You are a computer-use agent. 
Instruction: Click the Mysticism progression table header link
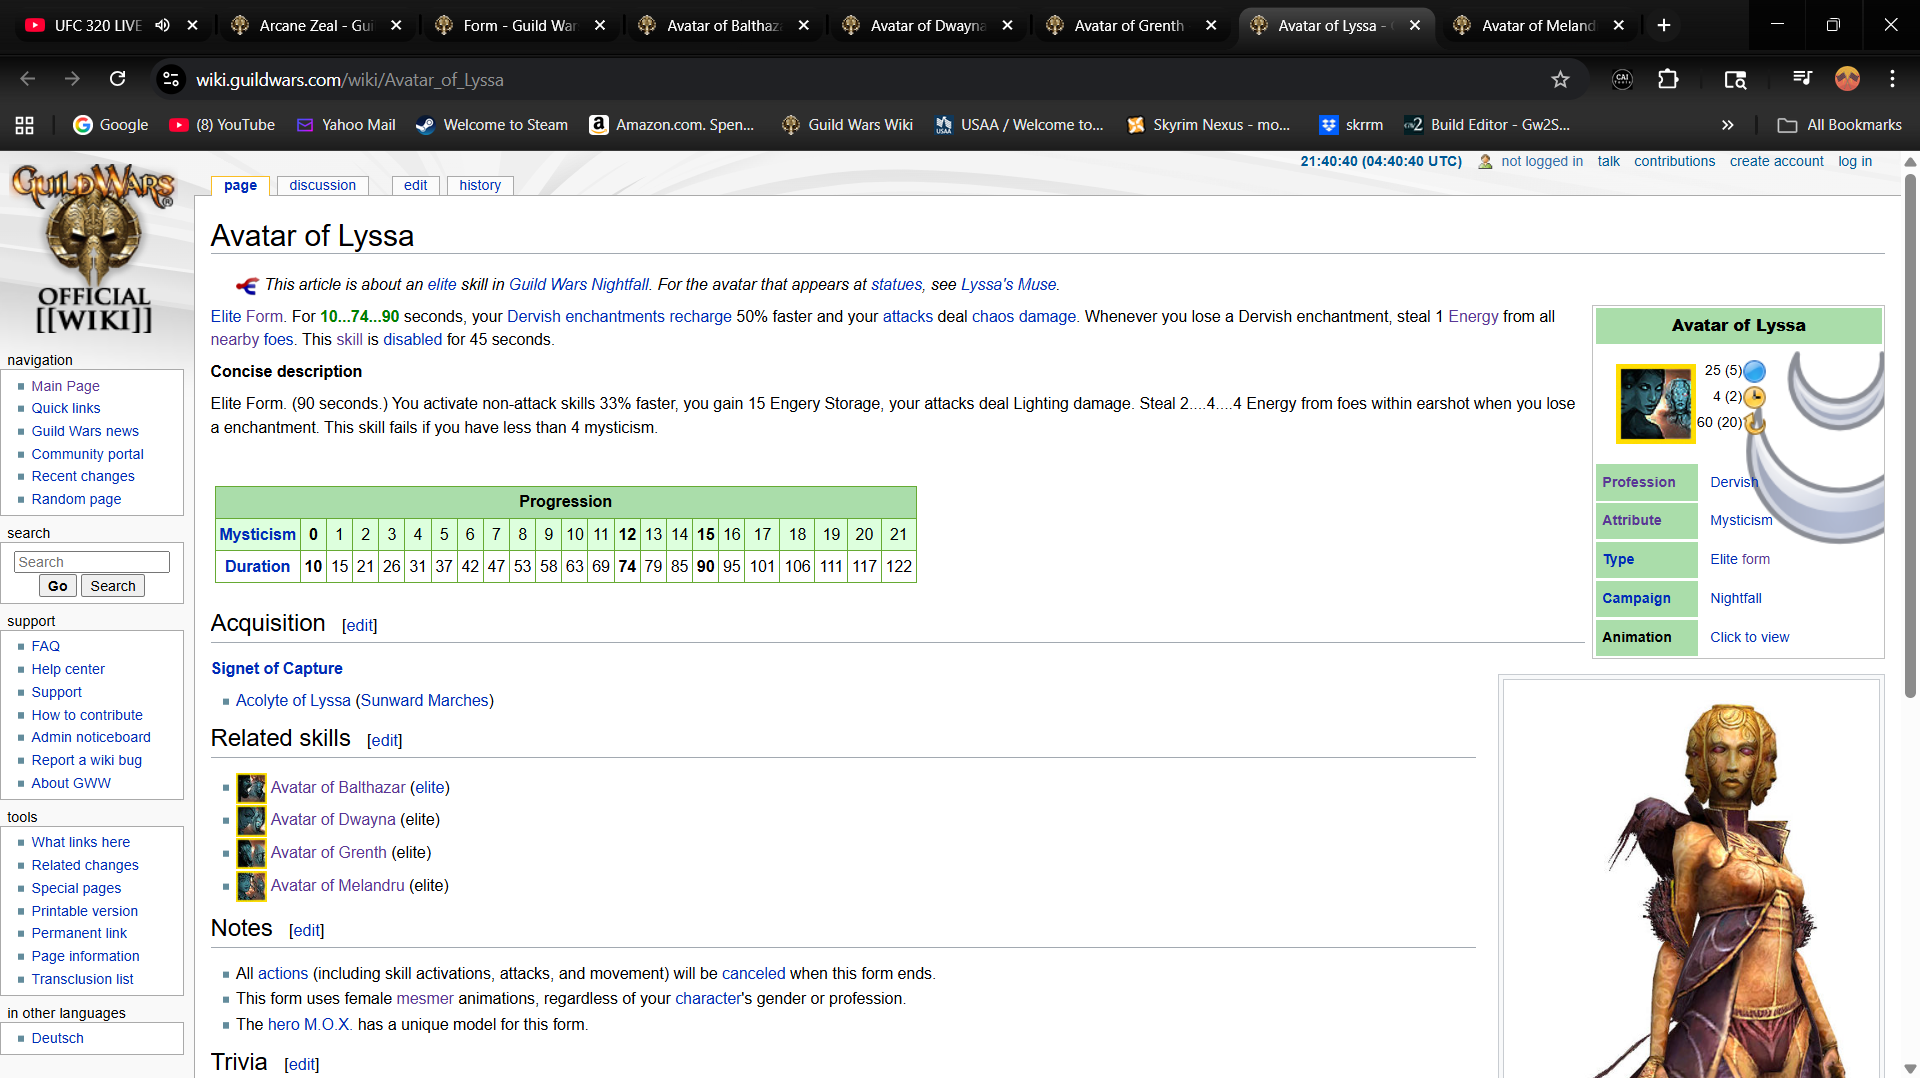pyautogui.click(x=258, y=535)
